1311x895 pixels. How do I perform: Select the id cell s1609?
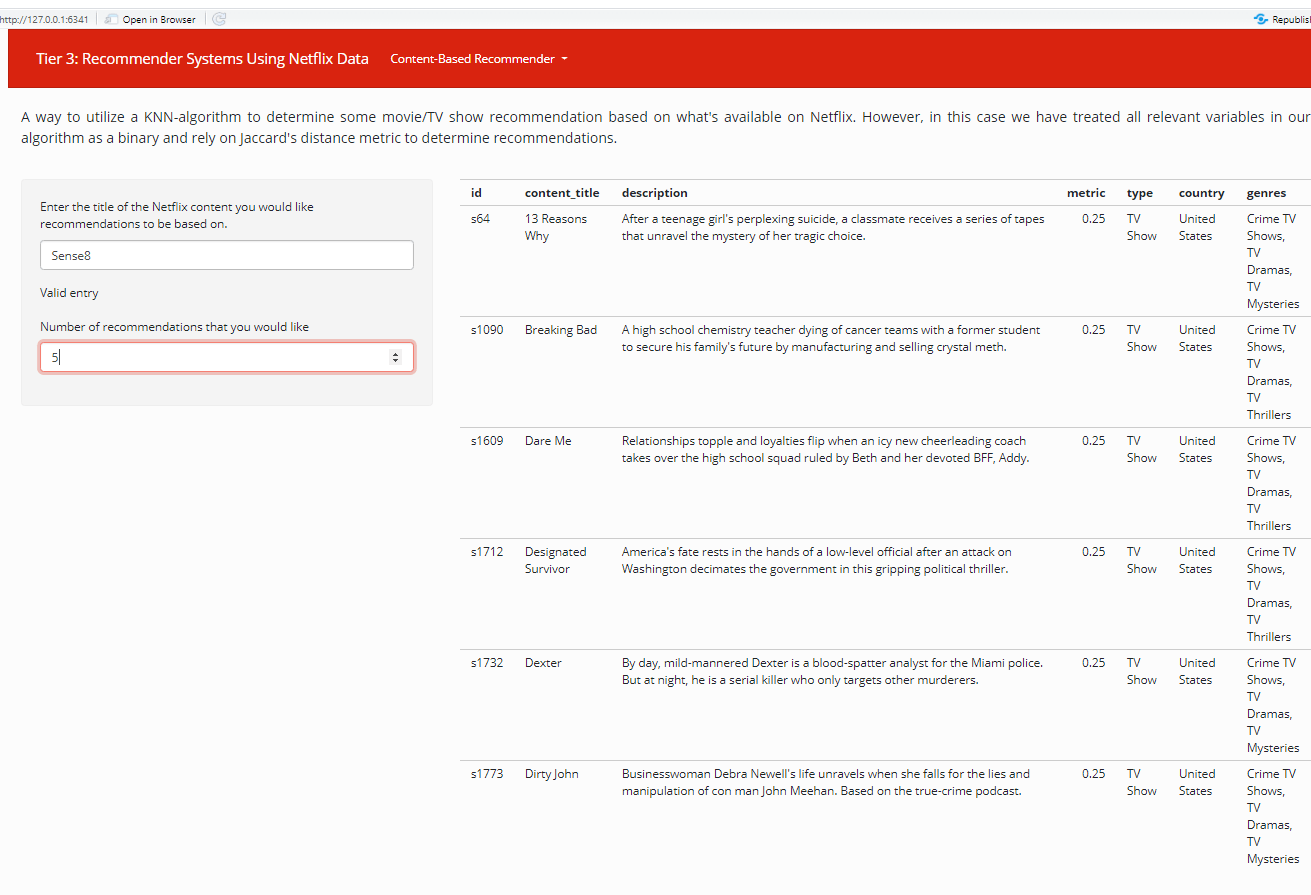click(x=487, y=441)
